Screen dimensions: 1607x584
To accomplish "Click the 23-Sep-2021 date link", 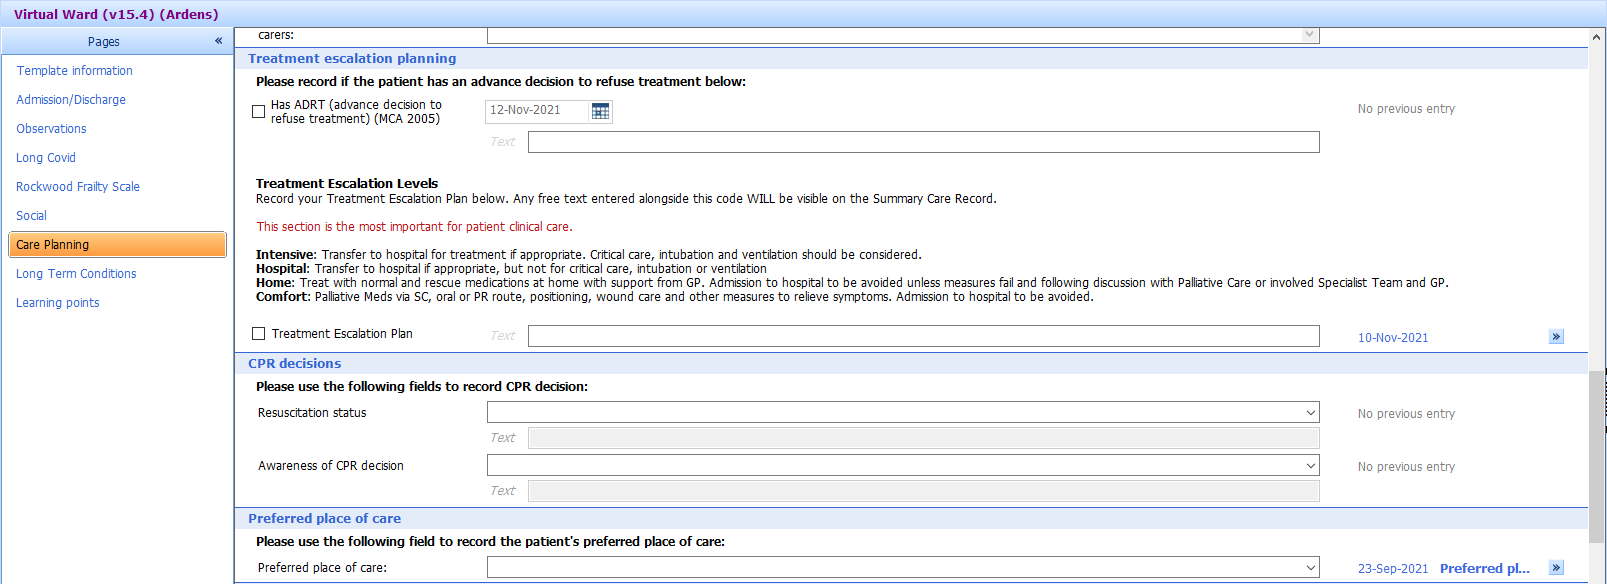I will click(x=1392, y=567).
